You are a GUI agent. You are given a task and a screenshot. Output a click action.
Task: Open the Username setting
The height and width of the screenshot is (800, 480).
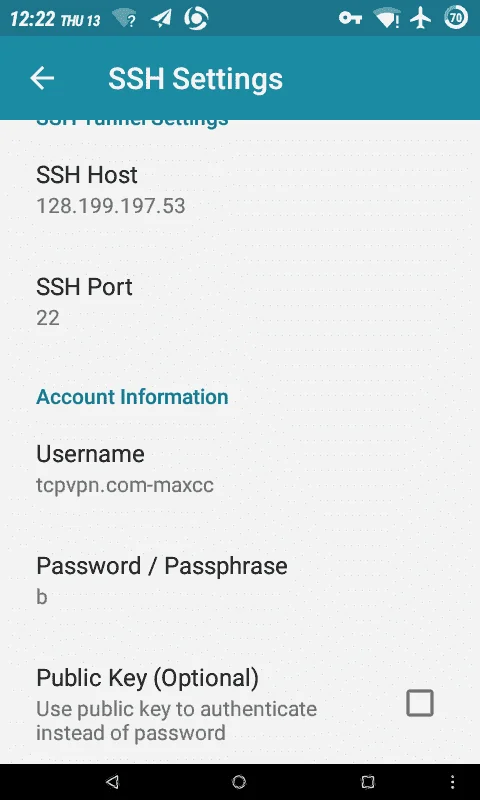point(240,469)
